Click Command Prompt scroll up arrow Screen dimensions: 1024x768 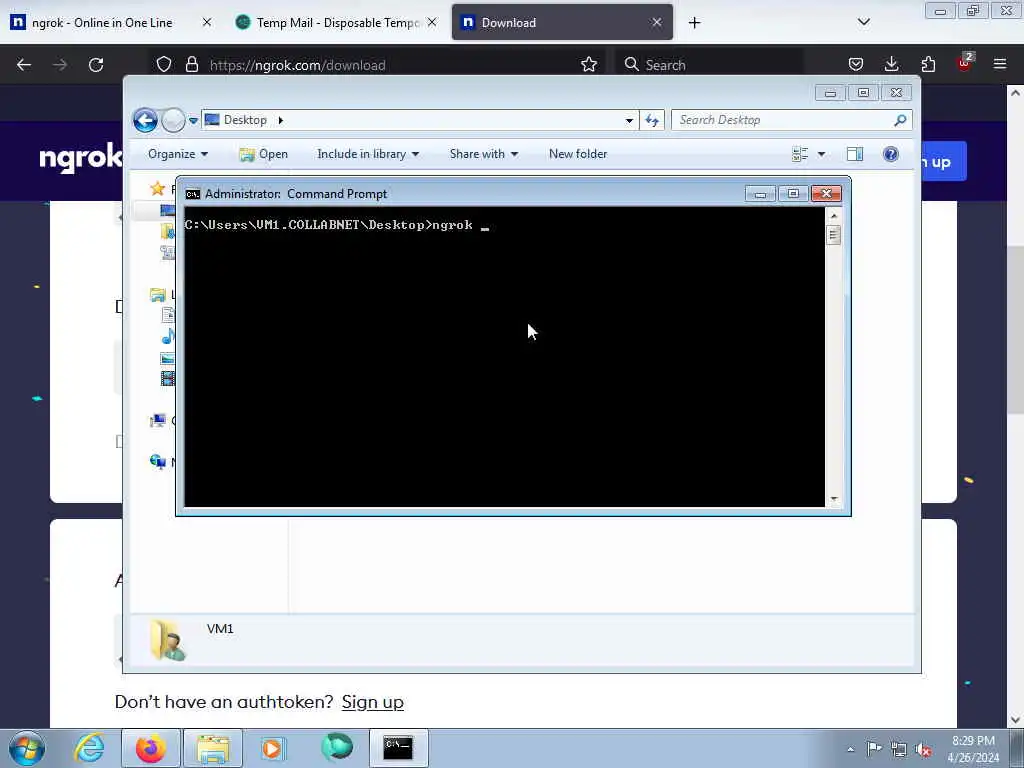tap(833, 216)
